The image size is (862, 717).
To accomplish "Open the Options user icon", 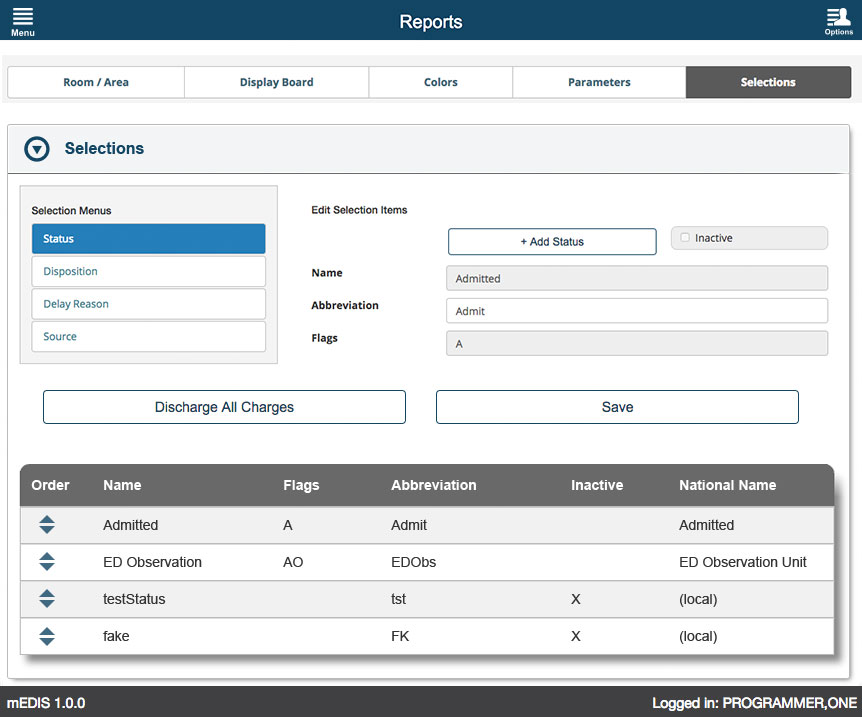I will [838, 21].
